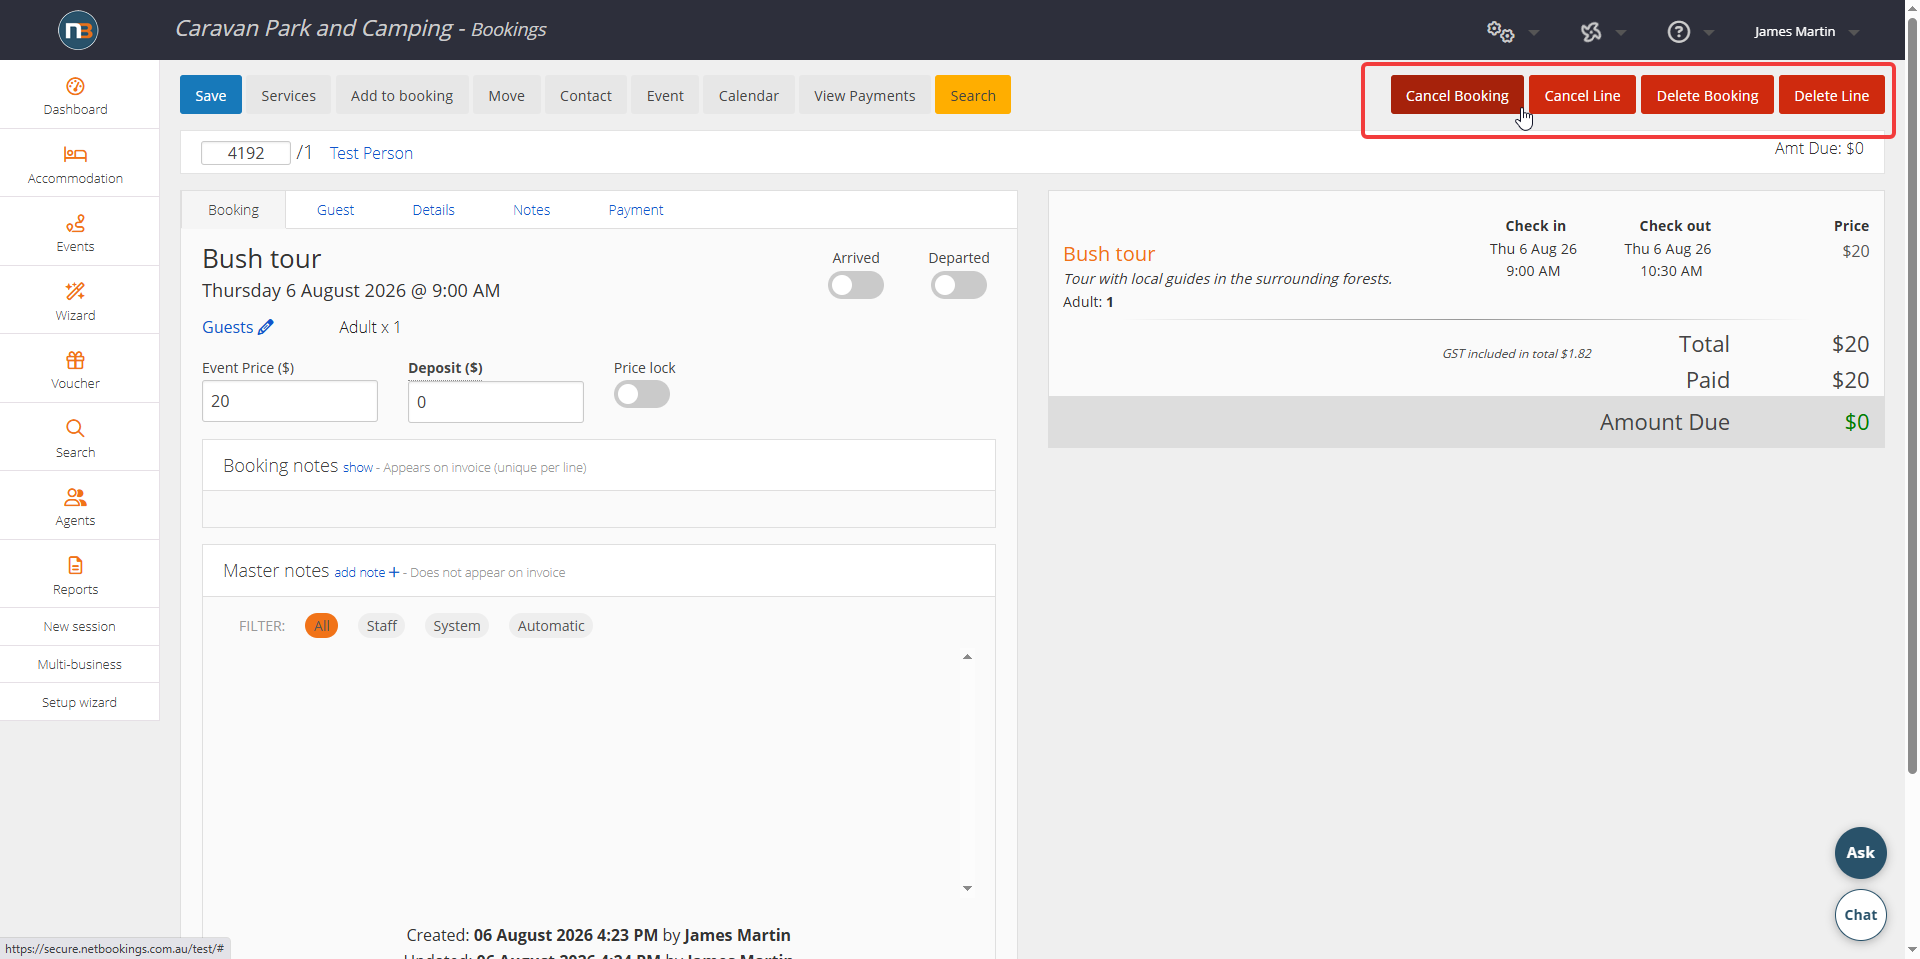The width and height of the screenshot is (1920, 959).
Task: Click the master notes scroll up arrow
Action: point(967,657)
